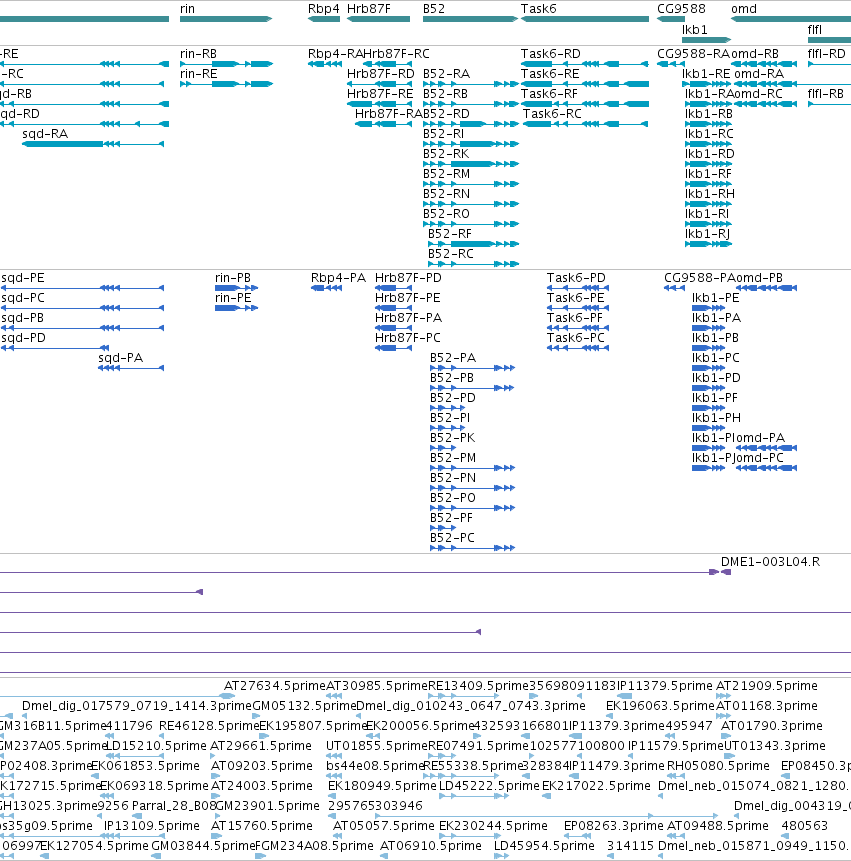Select the Rbp4 gene label
This screenshot has height=861, width=851.
(x=323, y=9)
